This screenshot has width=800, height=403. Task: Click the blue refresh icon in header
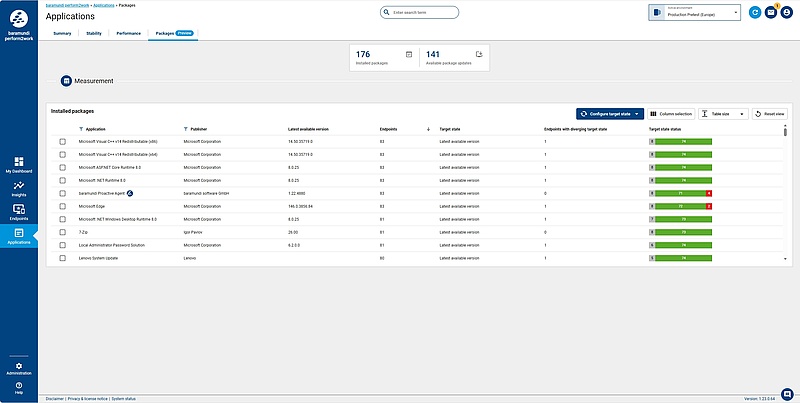coord(756,13)
